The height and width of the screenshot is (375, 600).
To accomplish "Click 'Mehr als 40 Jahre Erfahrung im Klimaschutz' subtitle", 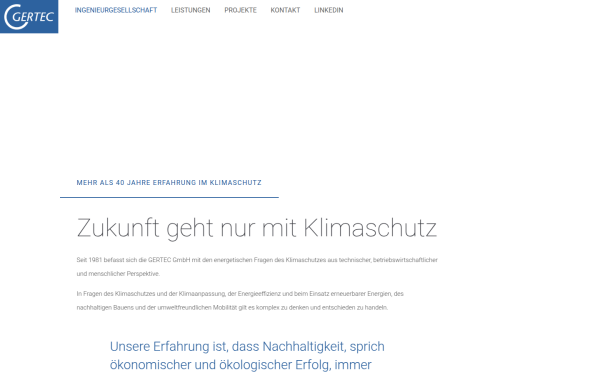I will coord(169,183).
